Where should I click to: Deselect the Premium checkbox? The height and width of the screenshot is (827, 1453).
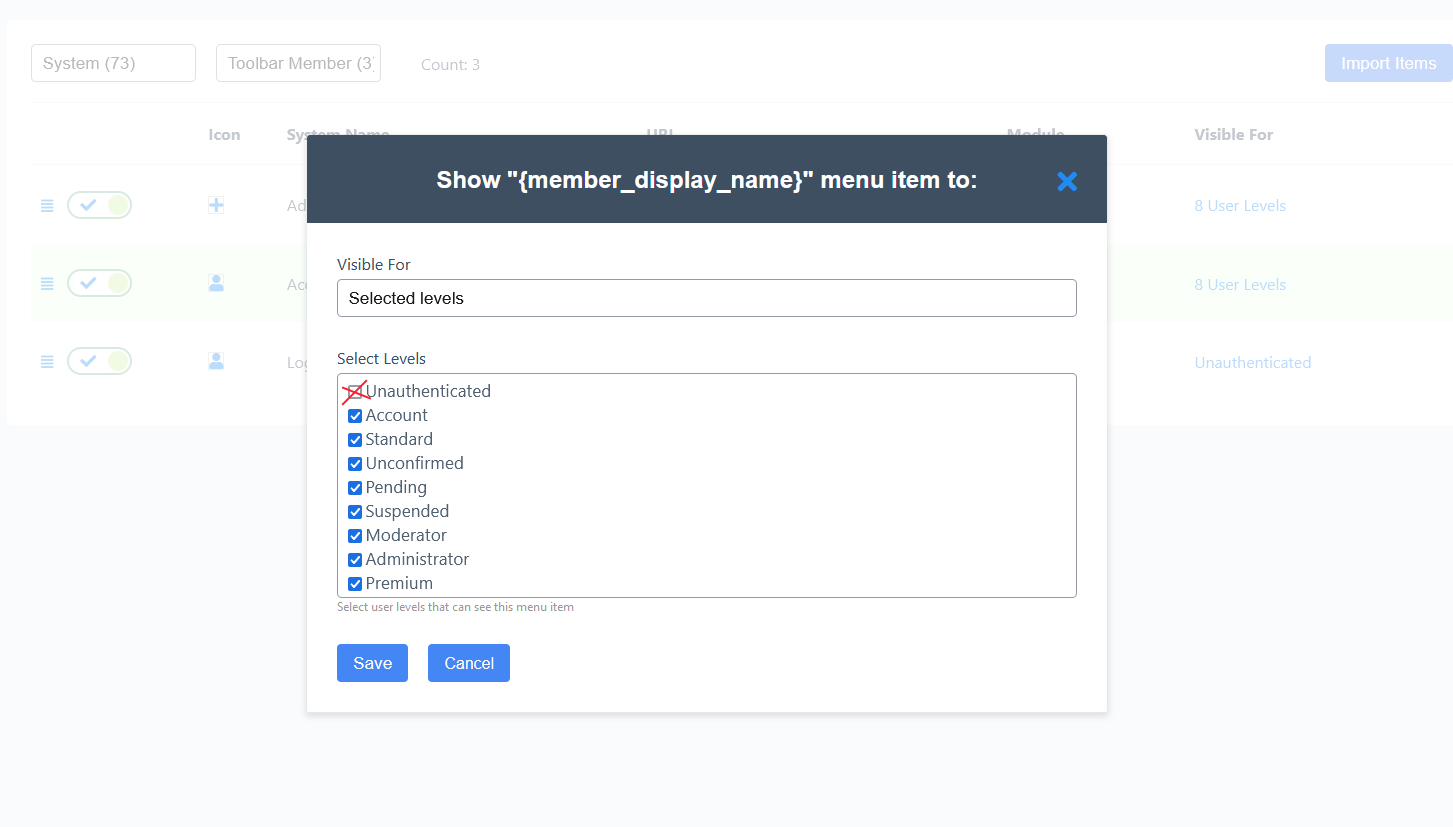355,584
